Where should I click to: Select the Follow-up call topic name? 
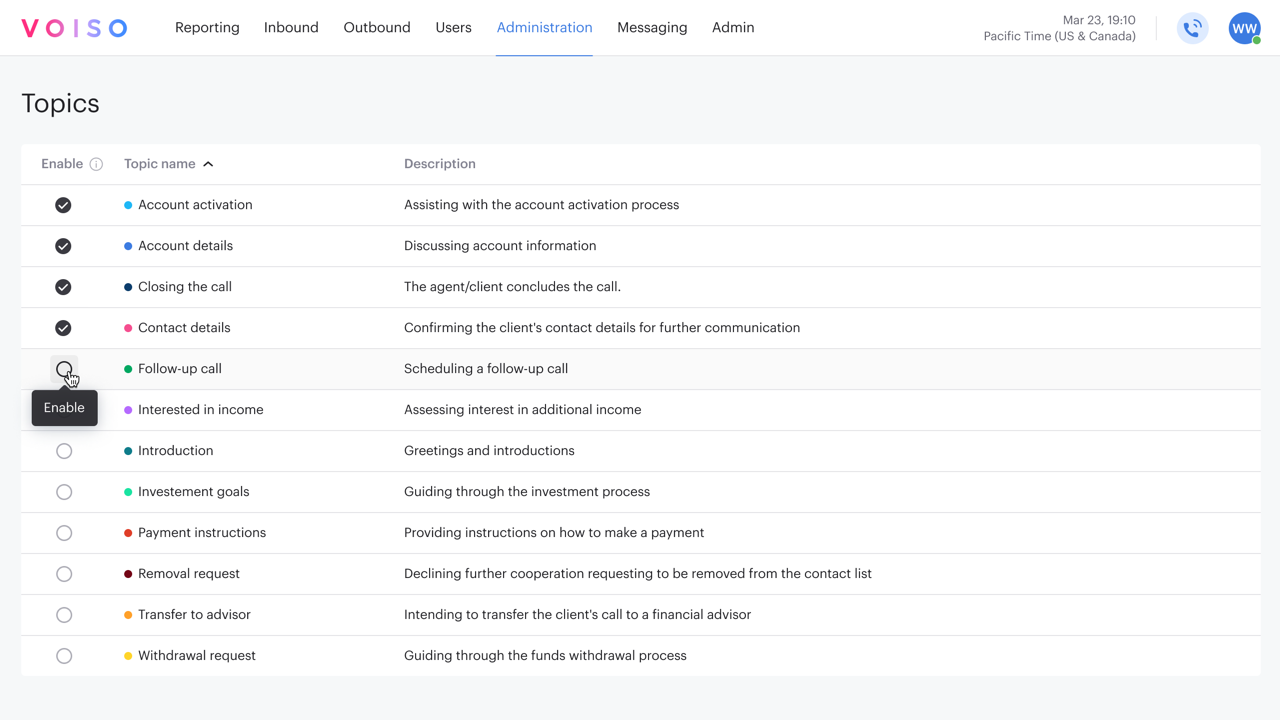tap(180, 369)
